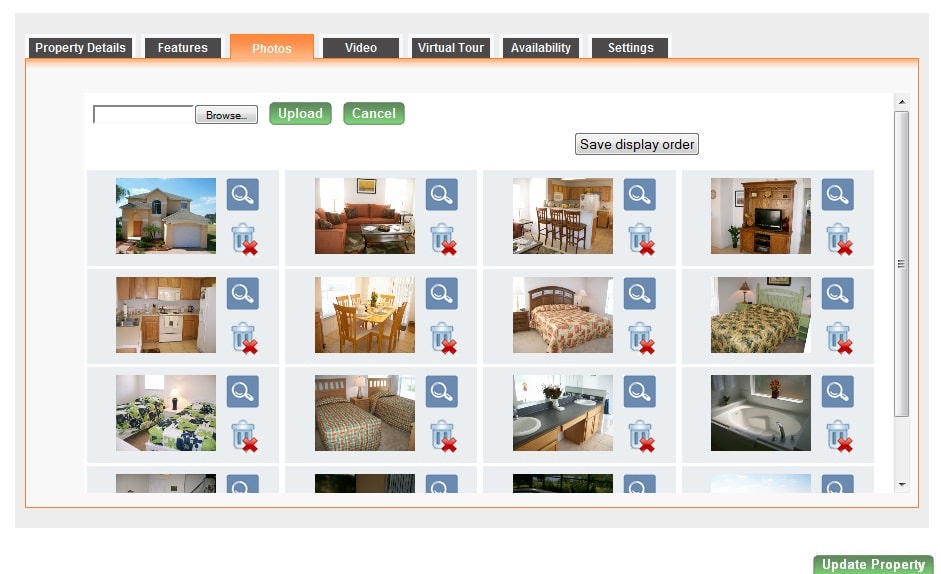Screen dimensions: 941x574
Task: Magnify the corner bathtub photo
Action: tap(838, 391)
